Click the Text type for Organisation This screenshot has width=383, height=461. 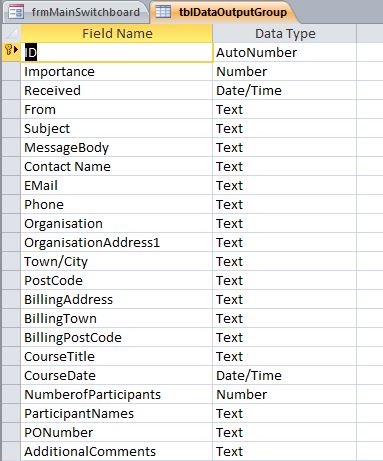point(284,223)
